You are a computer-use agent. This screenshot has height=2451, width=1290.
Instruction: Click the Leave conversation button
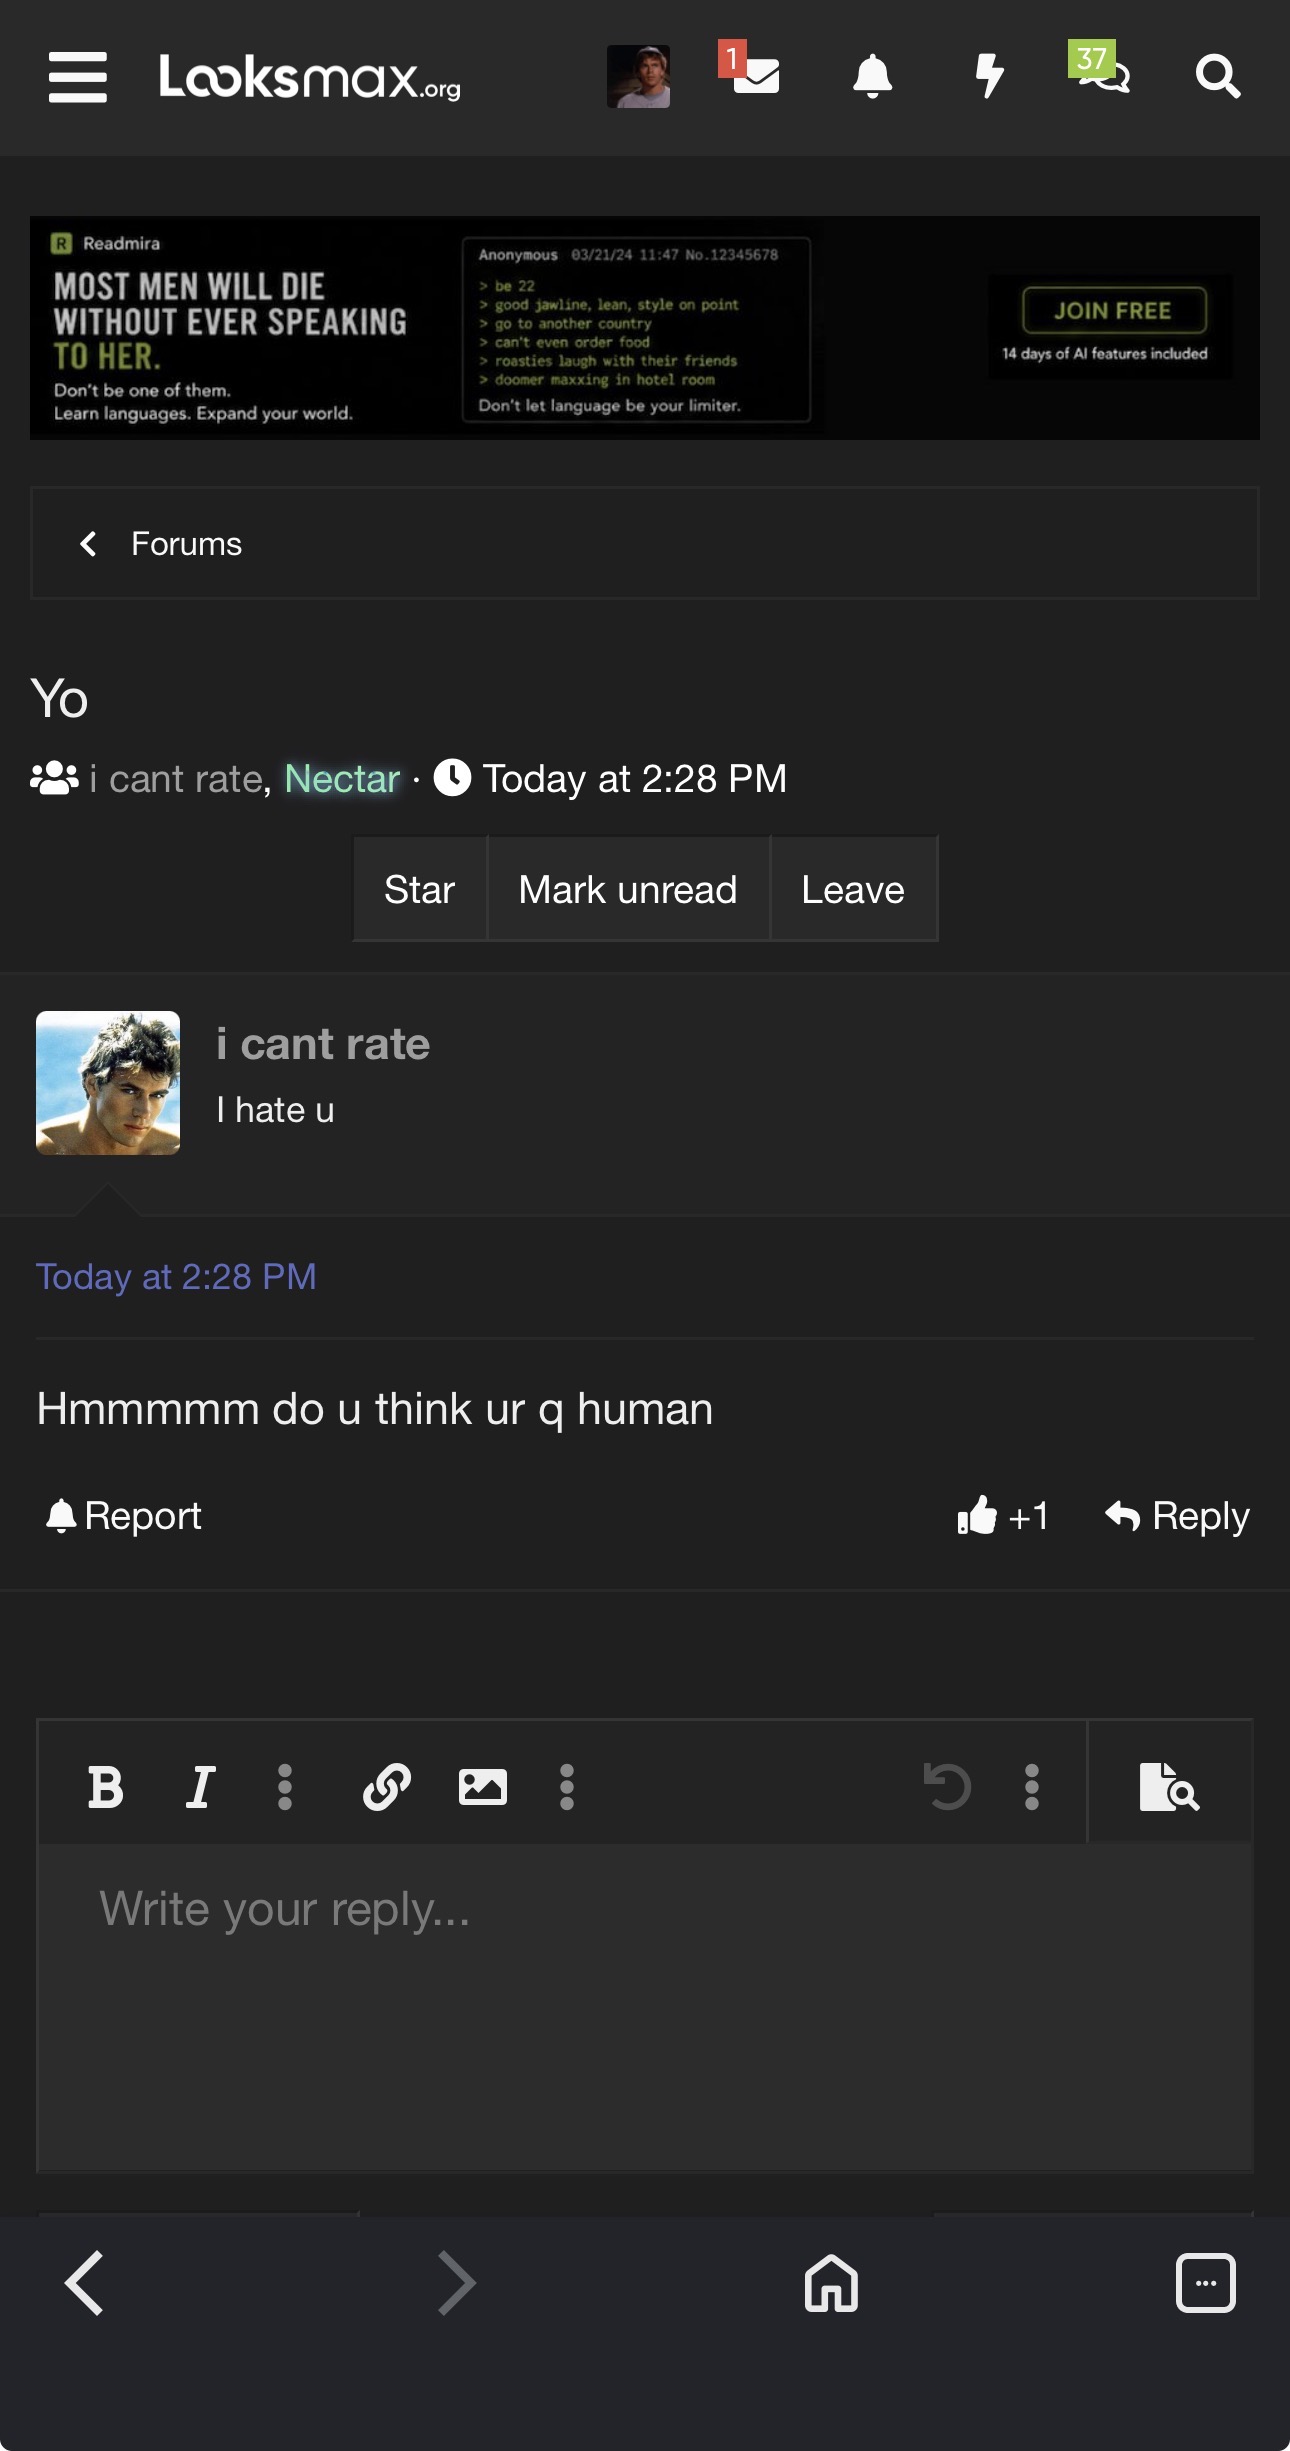point(853,889)
